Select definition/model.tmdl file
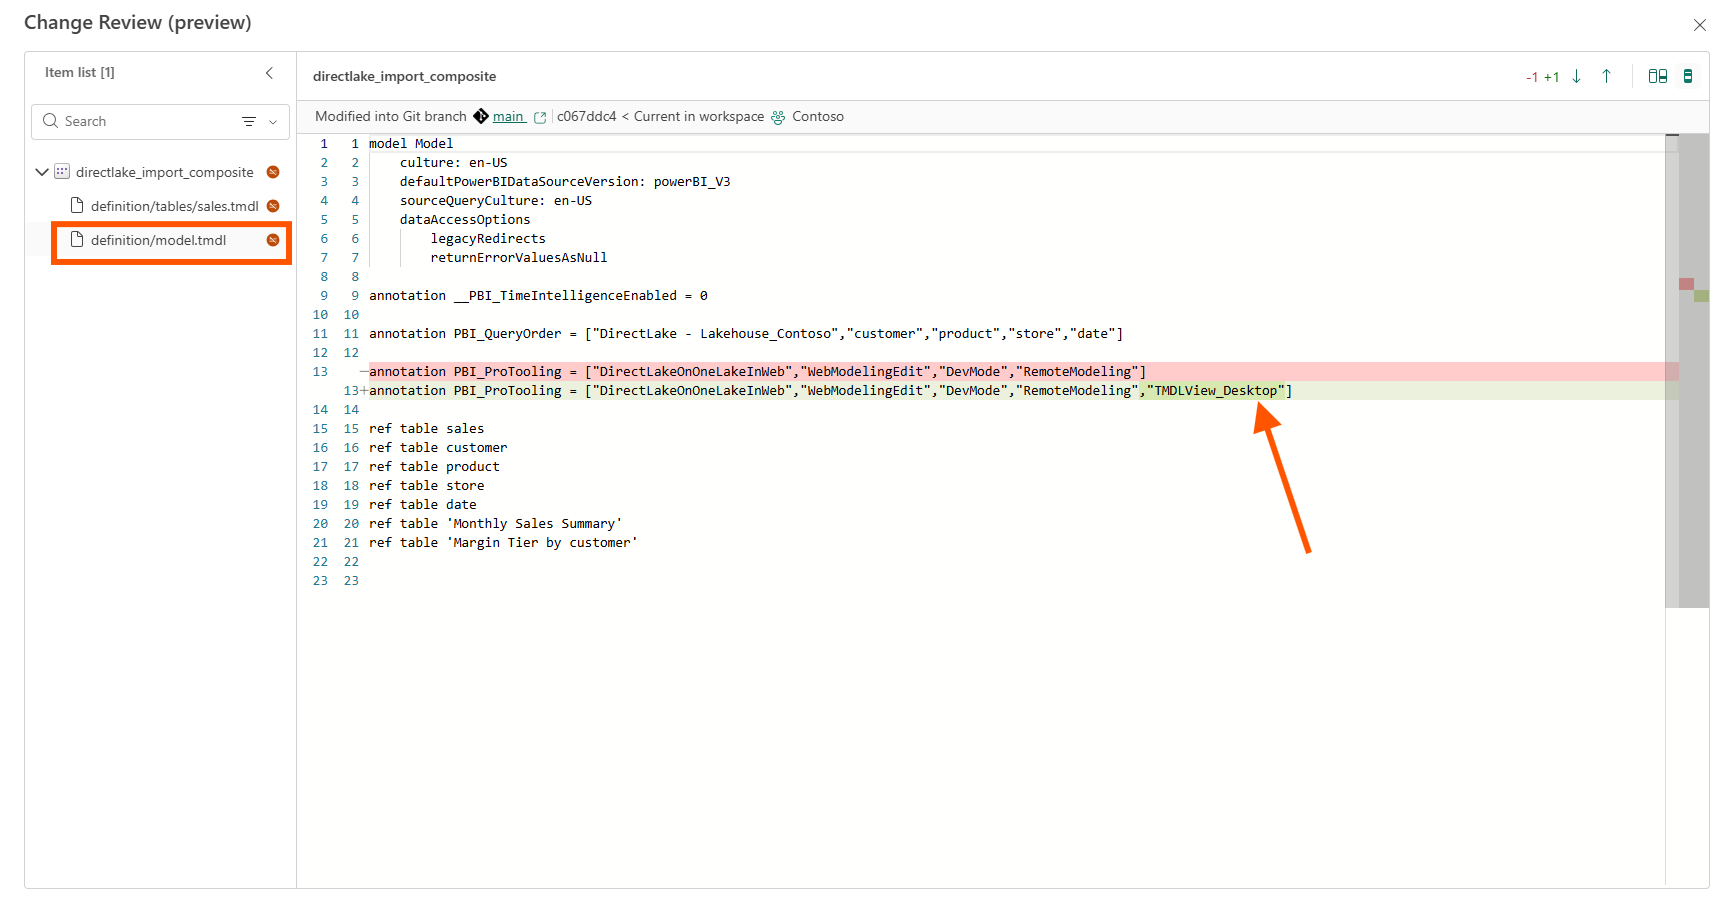The width and height of the screenshot is (1719, 911). [159, 240]
